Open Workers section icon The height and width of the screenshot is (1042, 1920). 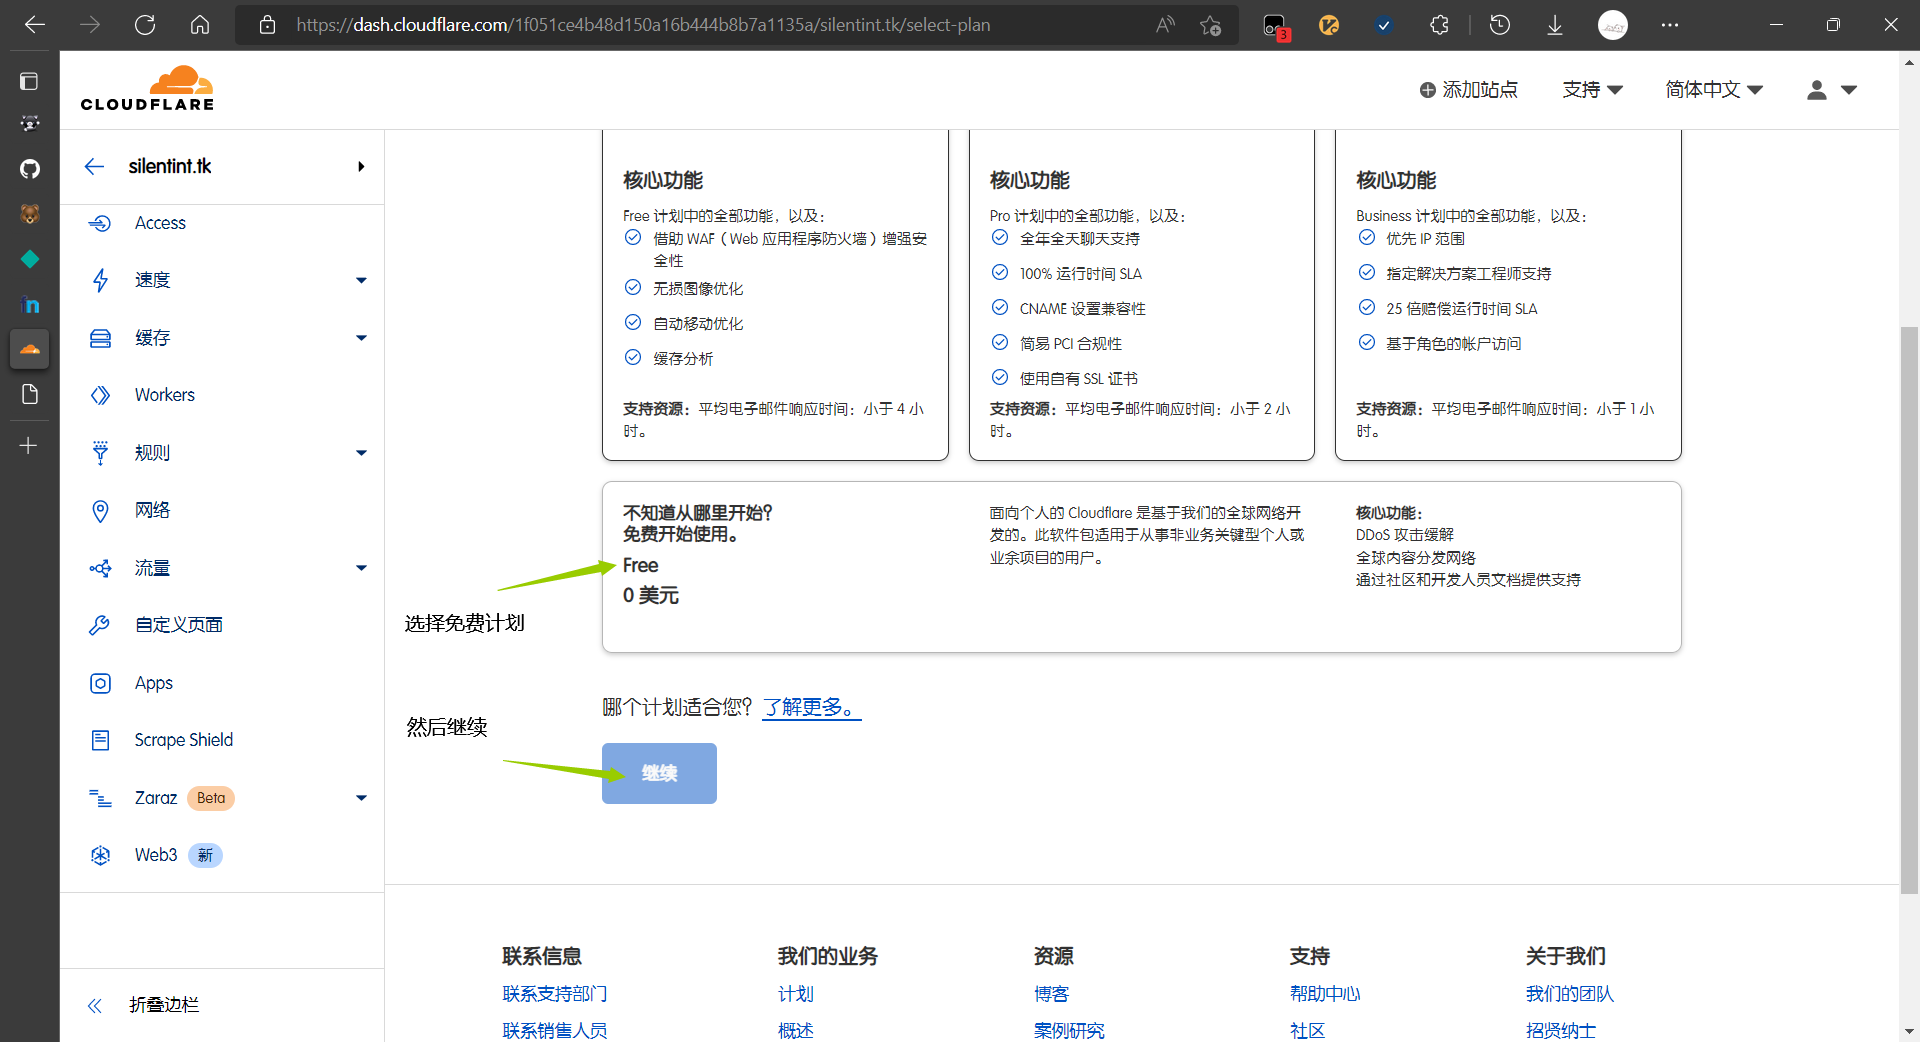pyautogui.click(x=100, y=395)
